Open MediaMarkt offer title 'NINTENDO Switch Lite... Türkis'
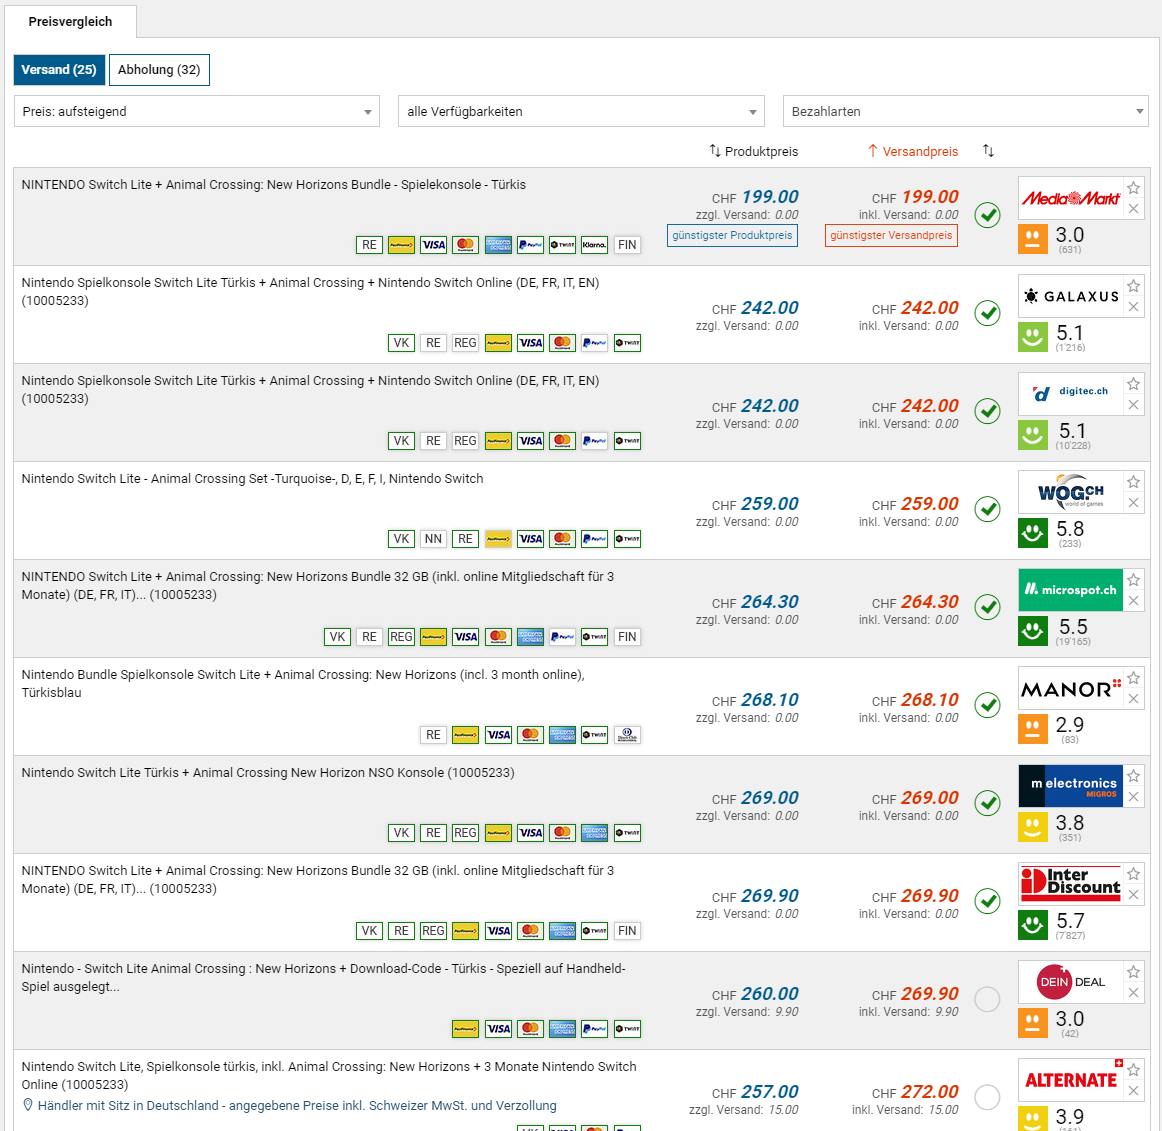Image resolution: width=1162 pixels, height=1131 pixels. (x=273, y=185)
